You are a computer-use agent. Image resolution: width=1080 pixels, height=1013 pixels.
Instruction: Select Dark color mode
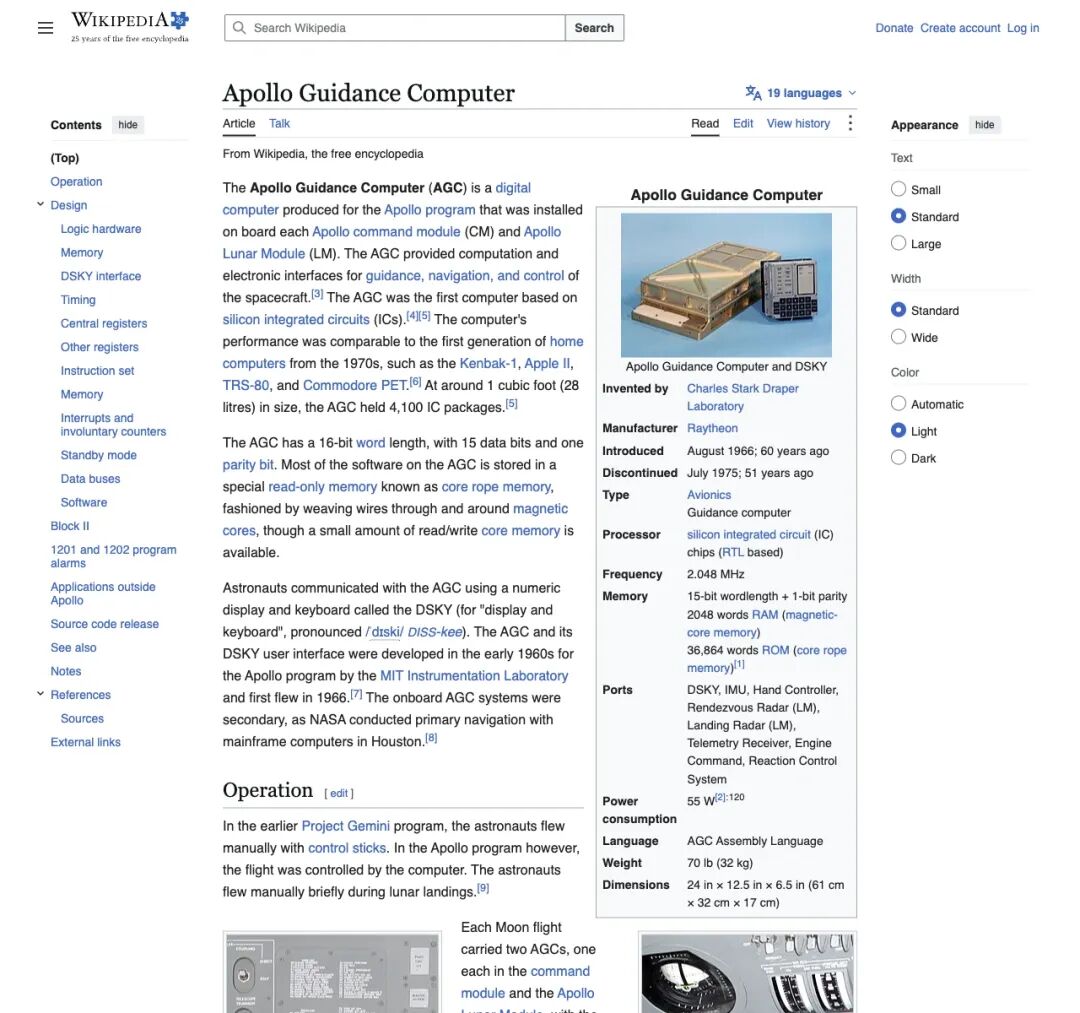click(898, 457)
